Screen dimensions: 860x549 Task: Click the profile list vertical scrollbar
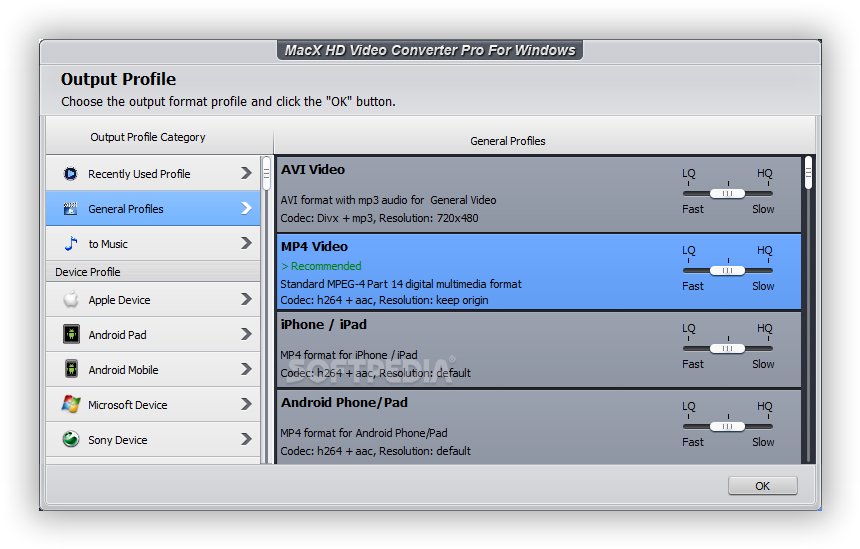(808, 172)
